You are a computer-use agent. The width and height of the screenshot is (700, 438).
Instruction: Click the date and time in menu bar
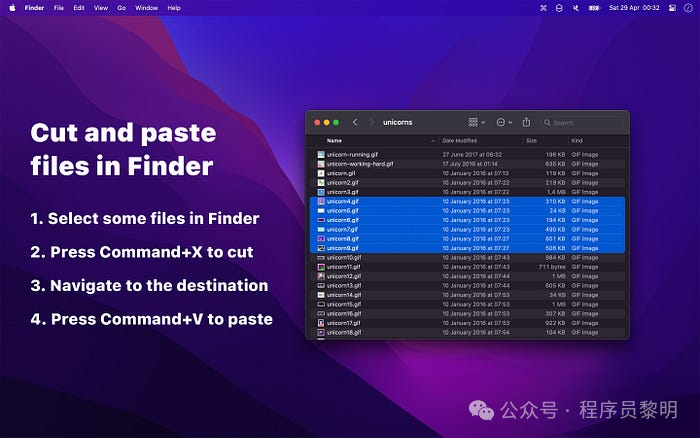634,8
